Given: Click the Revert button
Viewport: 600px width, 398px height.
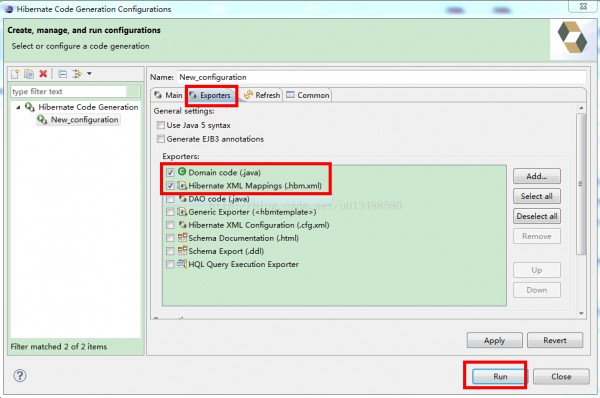Looking at the screenshot, I should pos(555,340).
